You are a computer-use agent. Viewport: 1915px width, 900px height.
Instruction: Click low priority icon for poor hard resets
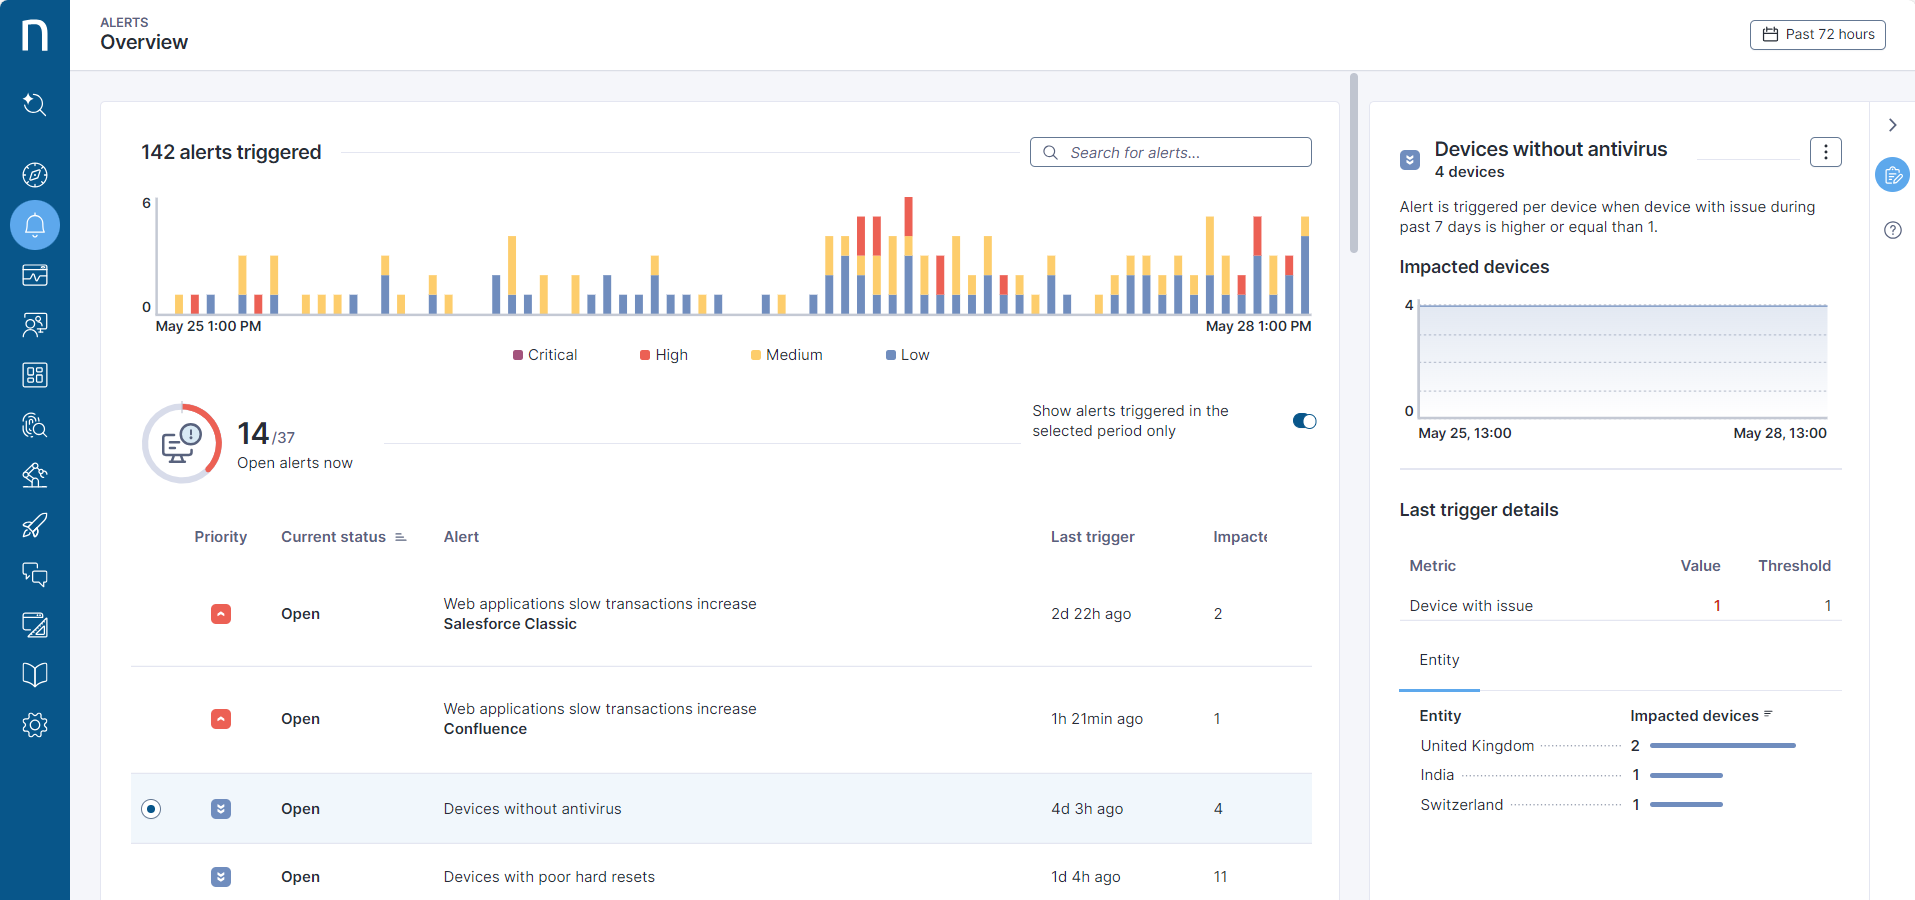coord(221,877)
